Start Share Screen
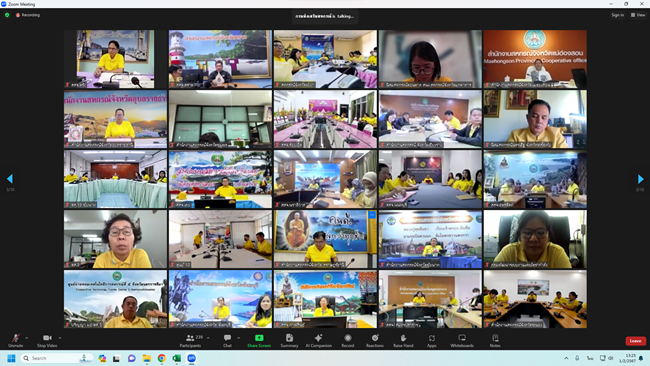 click(x=259, y=340)
